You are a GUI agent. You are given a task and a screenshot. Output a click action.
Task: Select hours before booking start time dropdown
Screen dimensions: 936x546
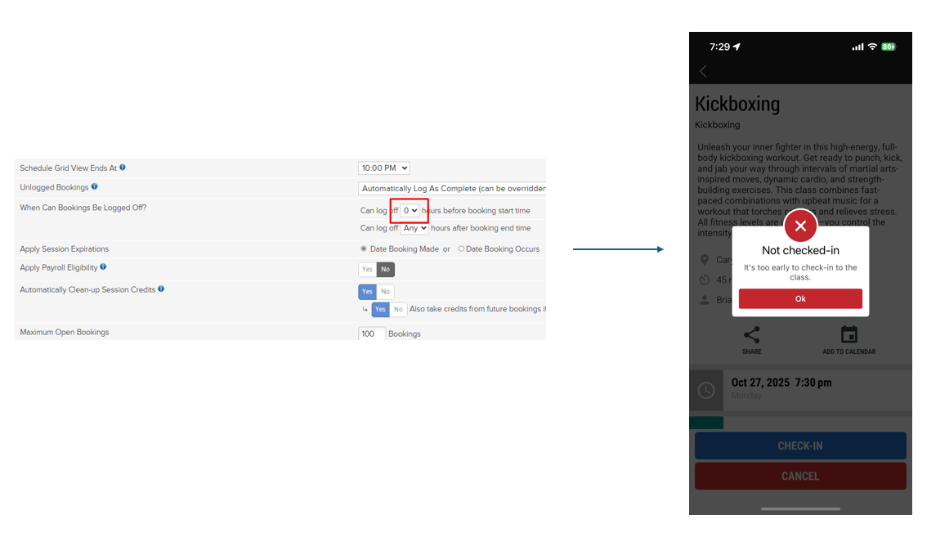click(x=410, y=211)
